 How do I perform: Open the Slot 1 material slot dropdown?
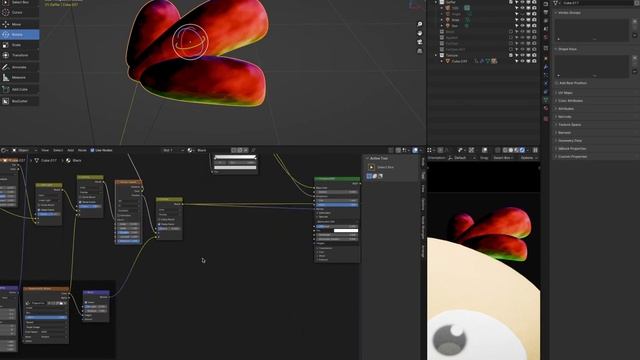pyautogui.click(x=173, y=150)
